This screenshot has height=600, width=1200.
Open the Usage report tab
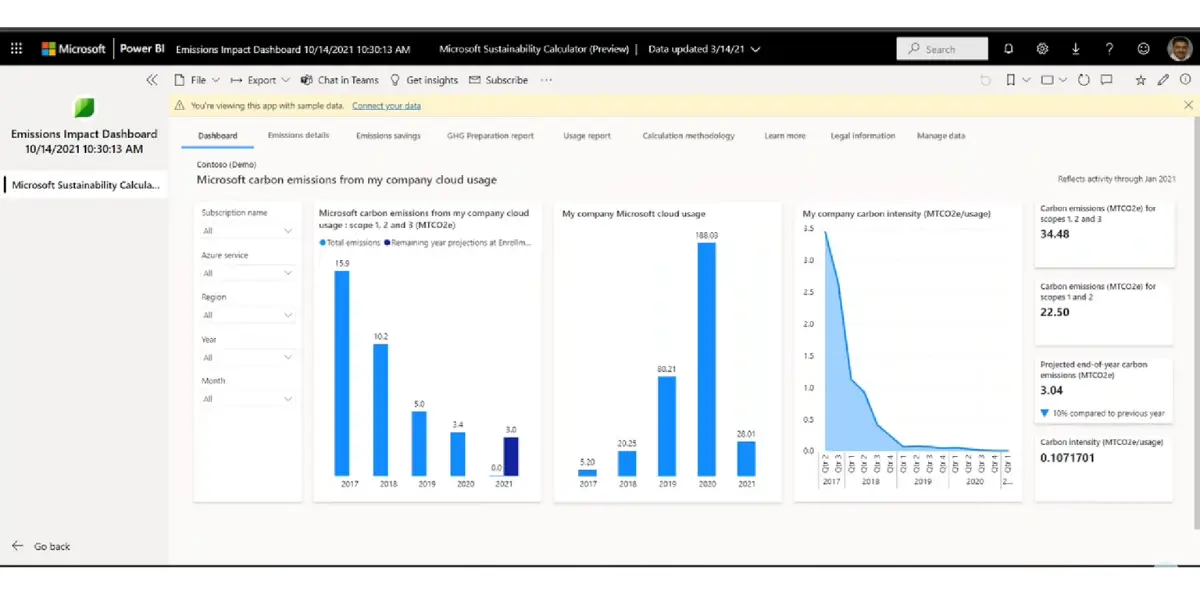(x=587, y=136)
